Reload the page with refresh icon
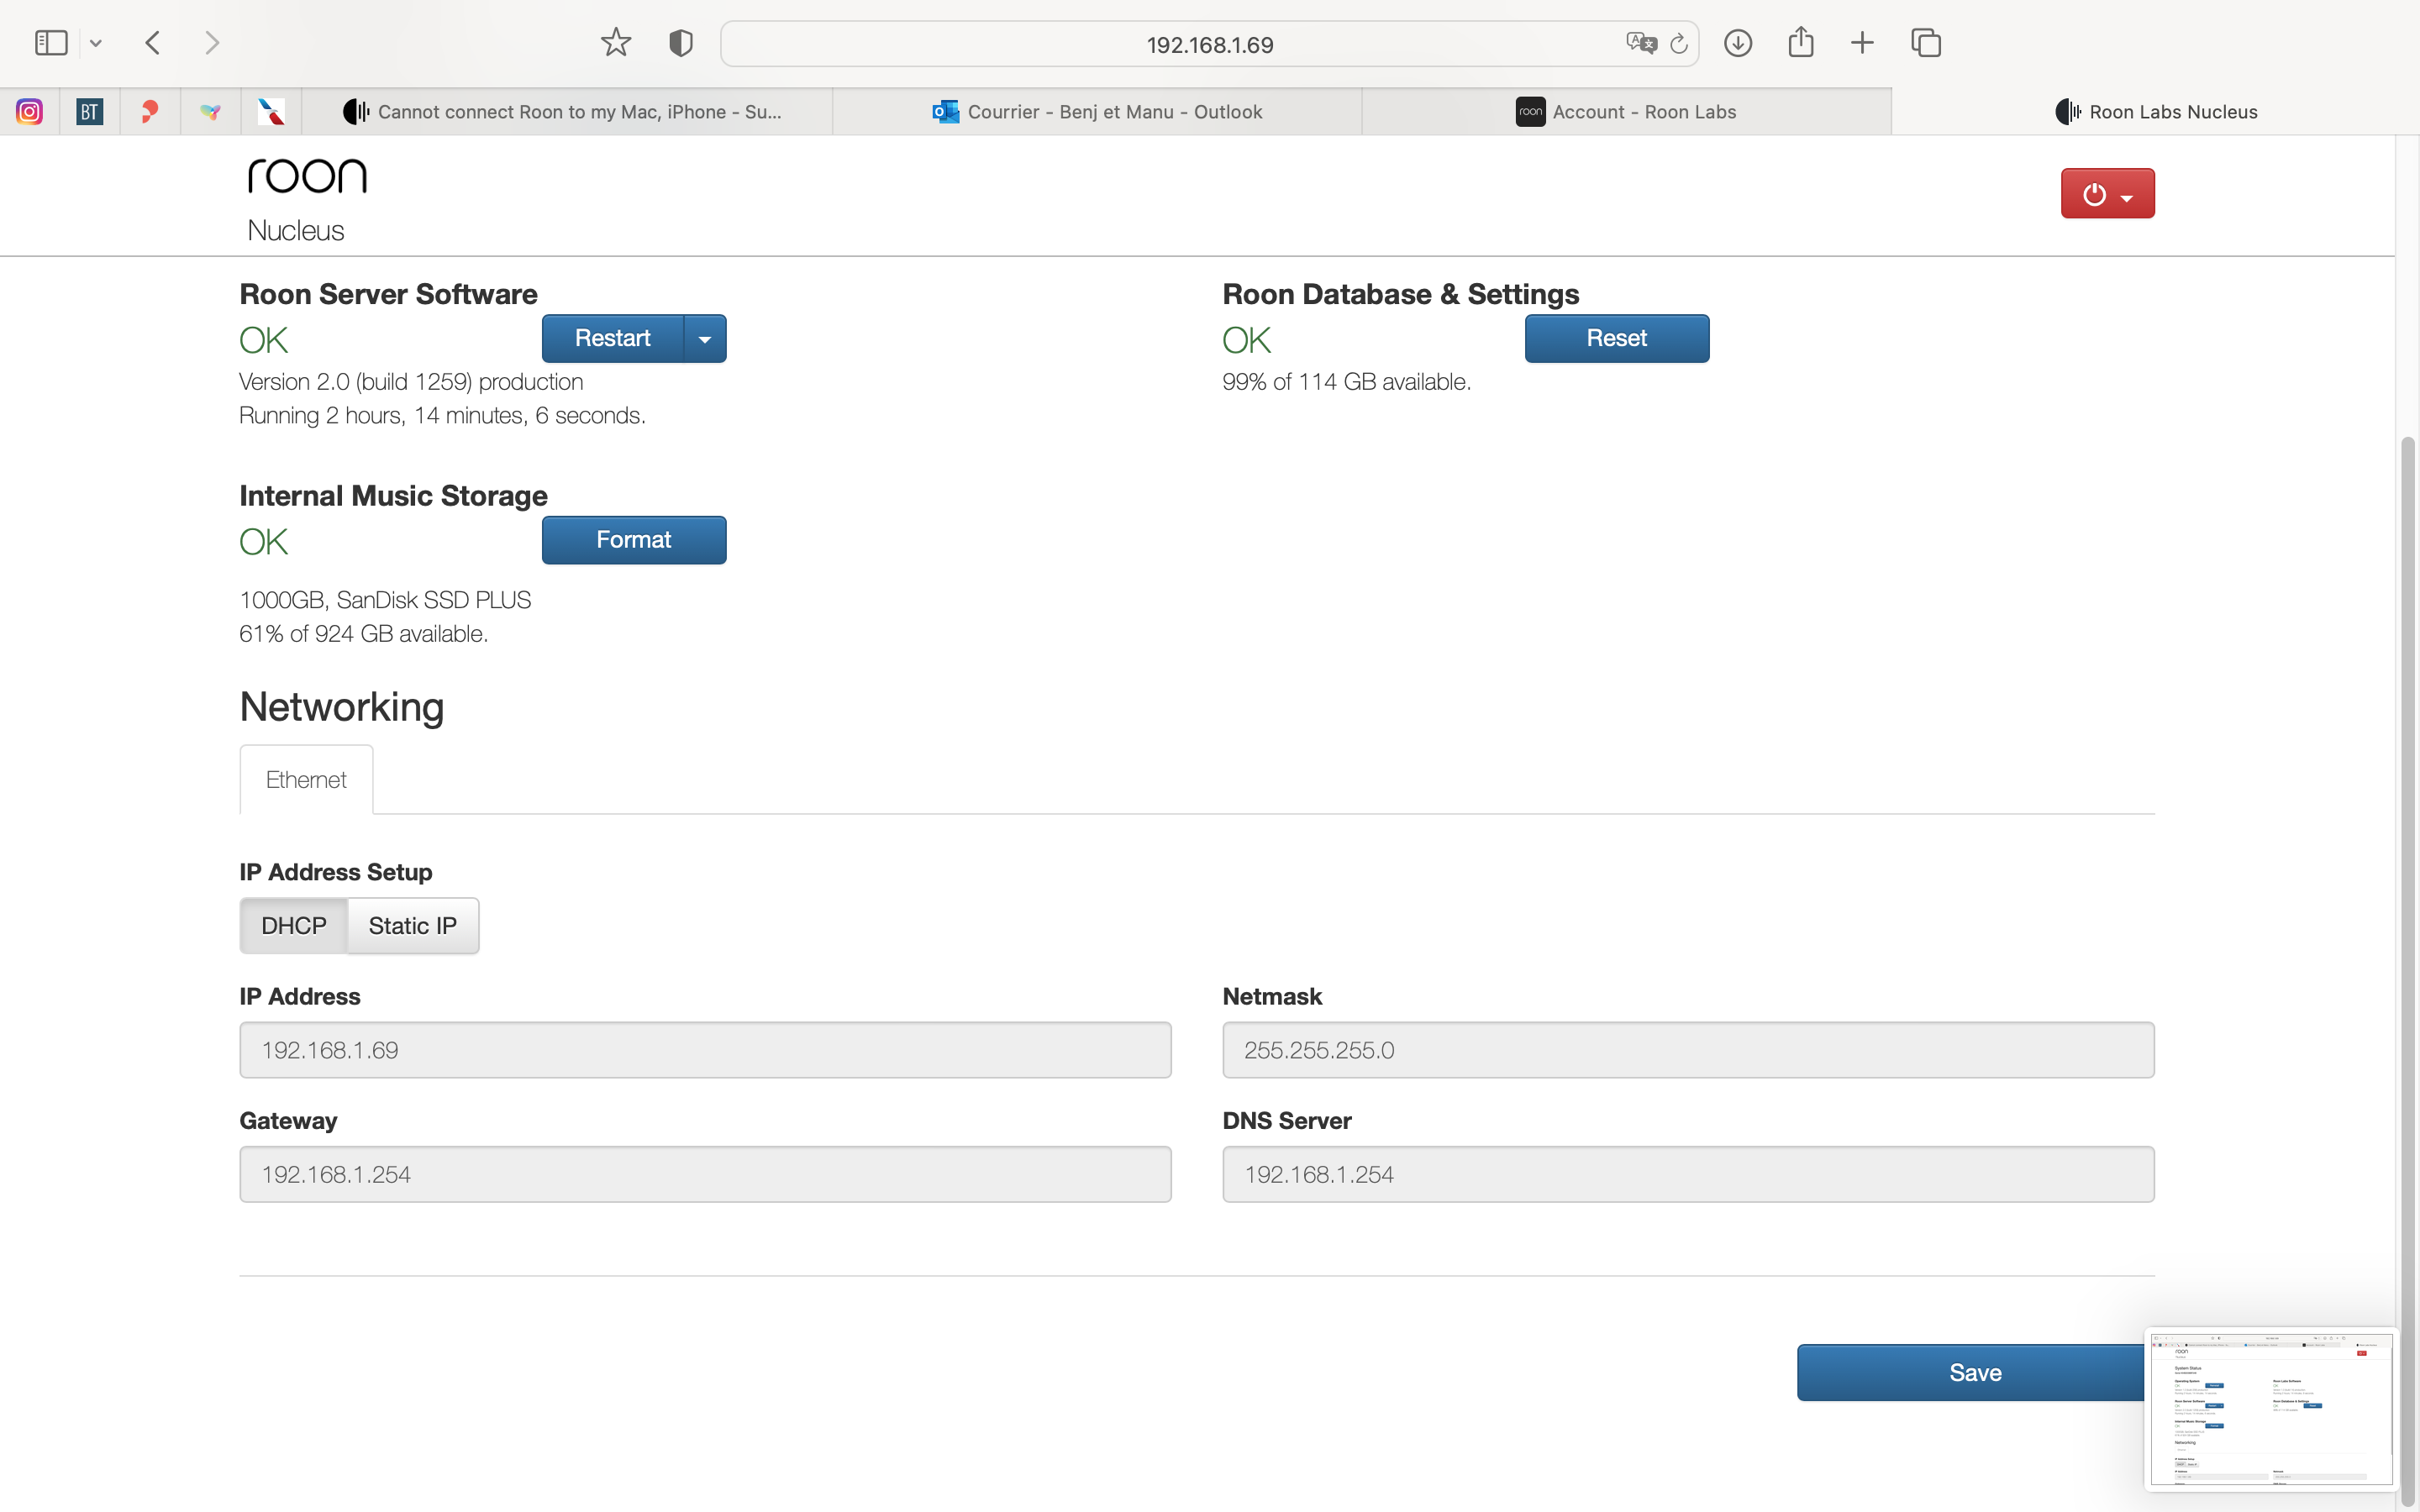The image size is (2420, 1512). 1679,44
